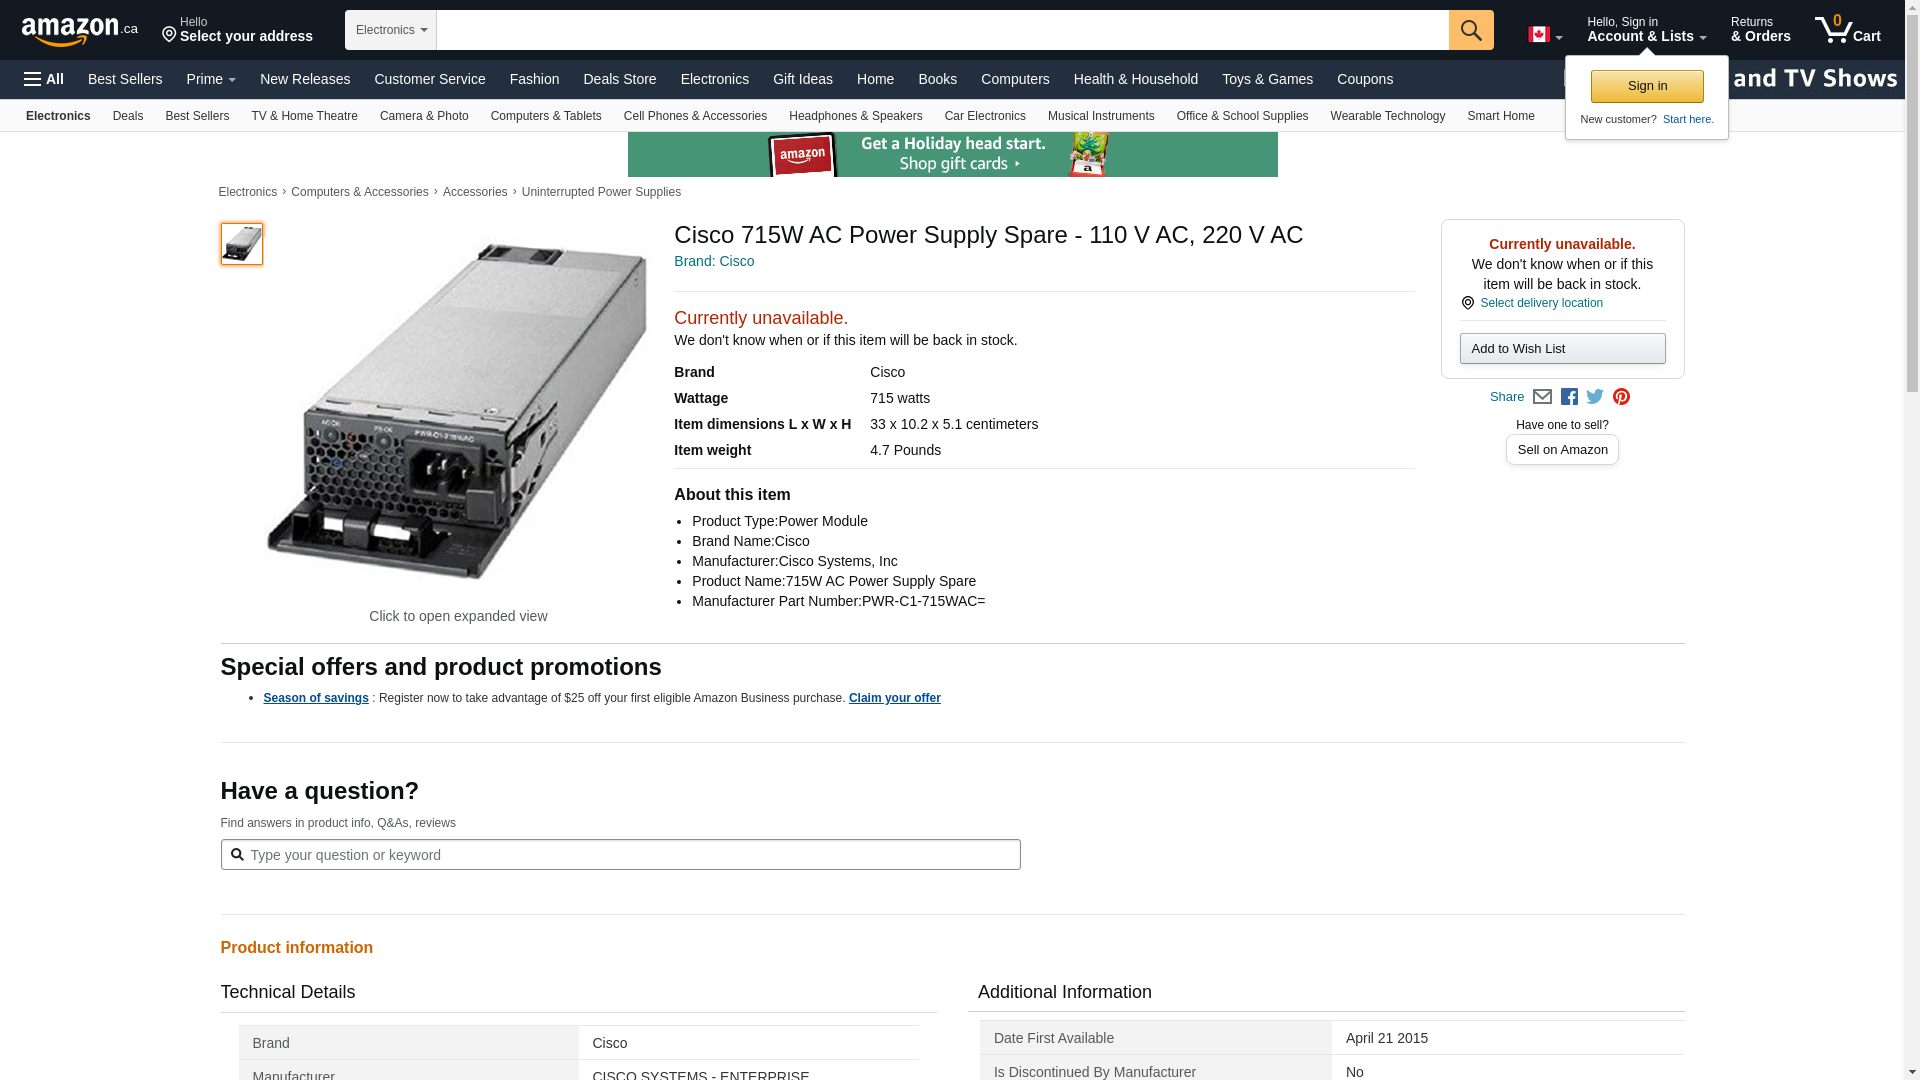This screenshot has width=1920, height=1080.
Task: Click the yellow Sign in button
Action: [1646, 86]
